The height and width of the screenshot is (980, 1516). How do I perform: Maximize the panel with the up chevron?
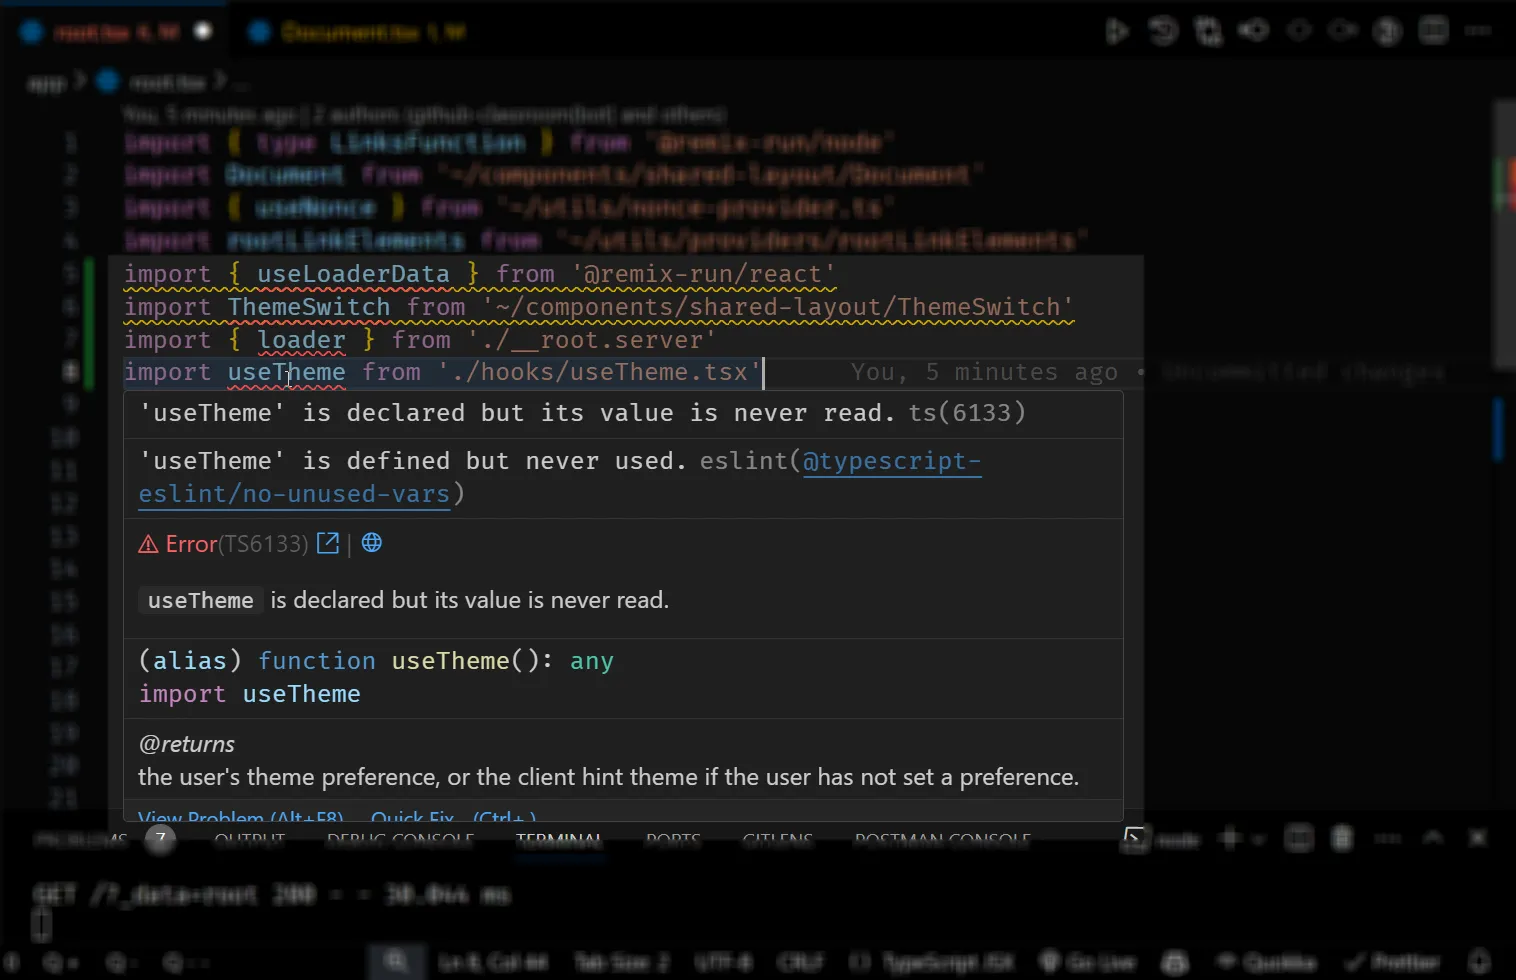coord(1432,838)
